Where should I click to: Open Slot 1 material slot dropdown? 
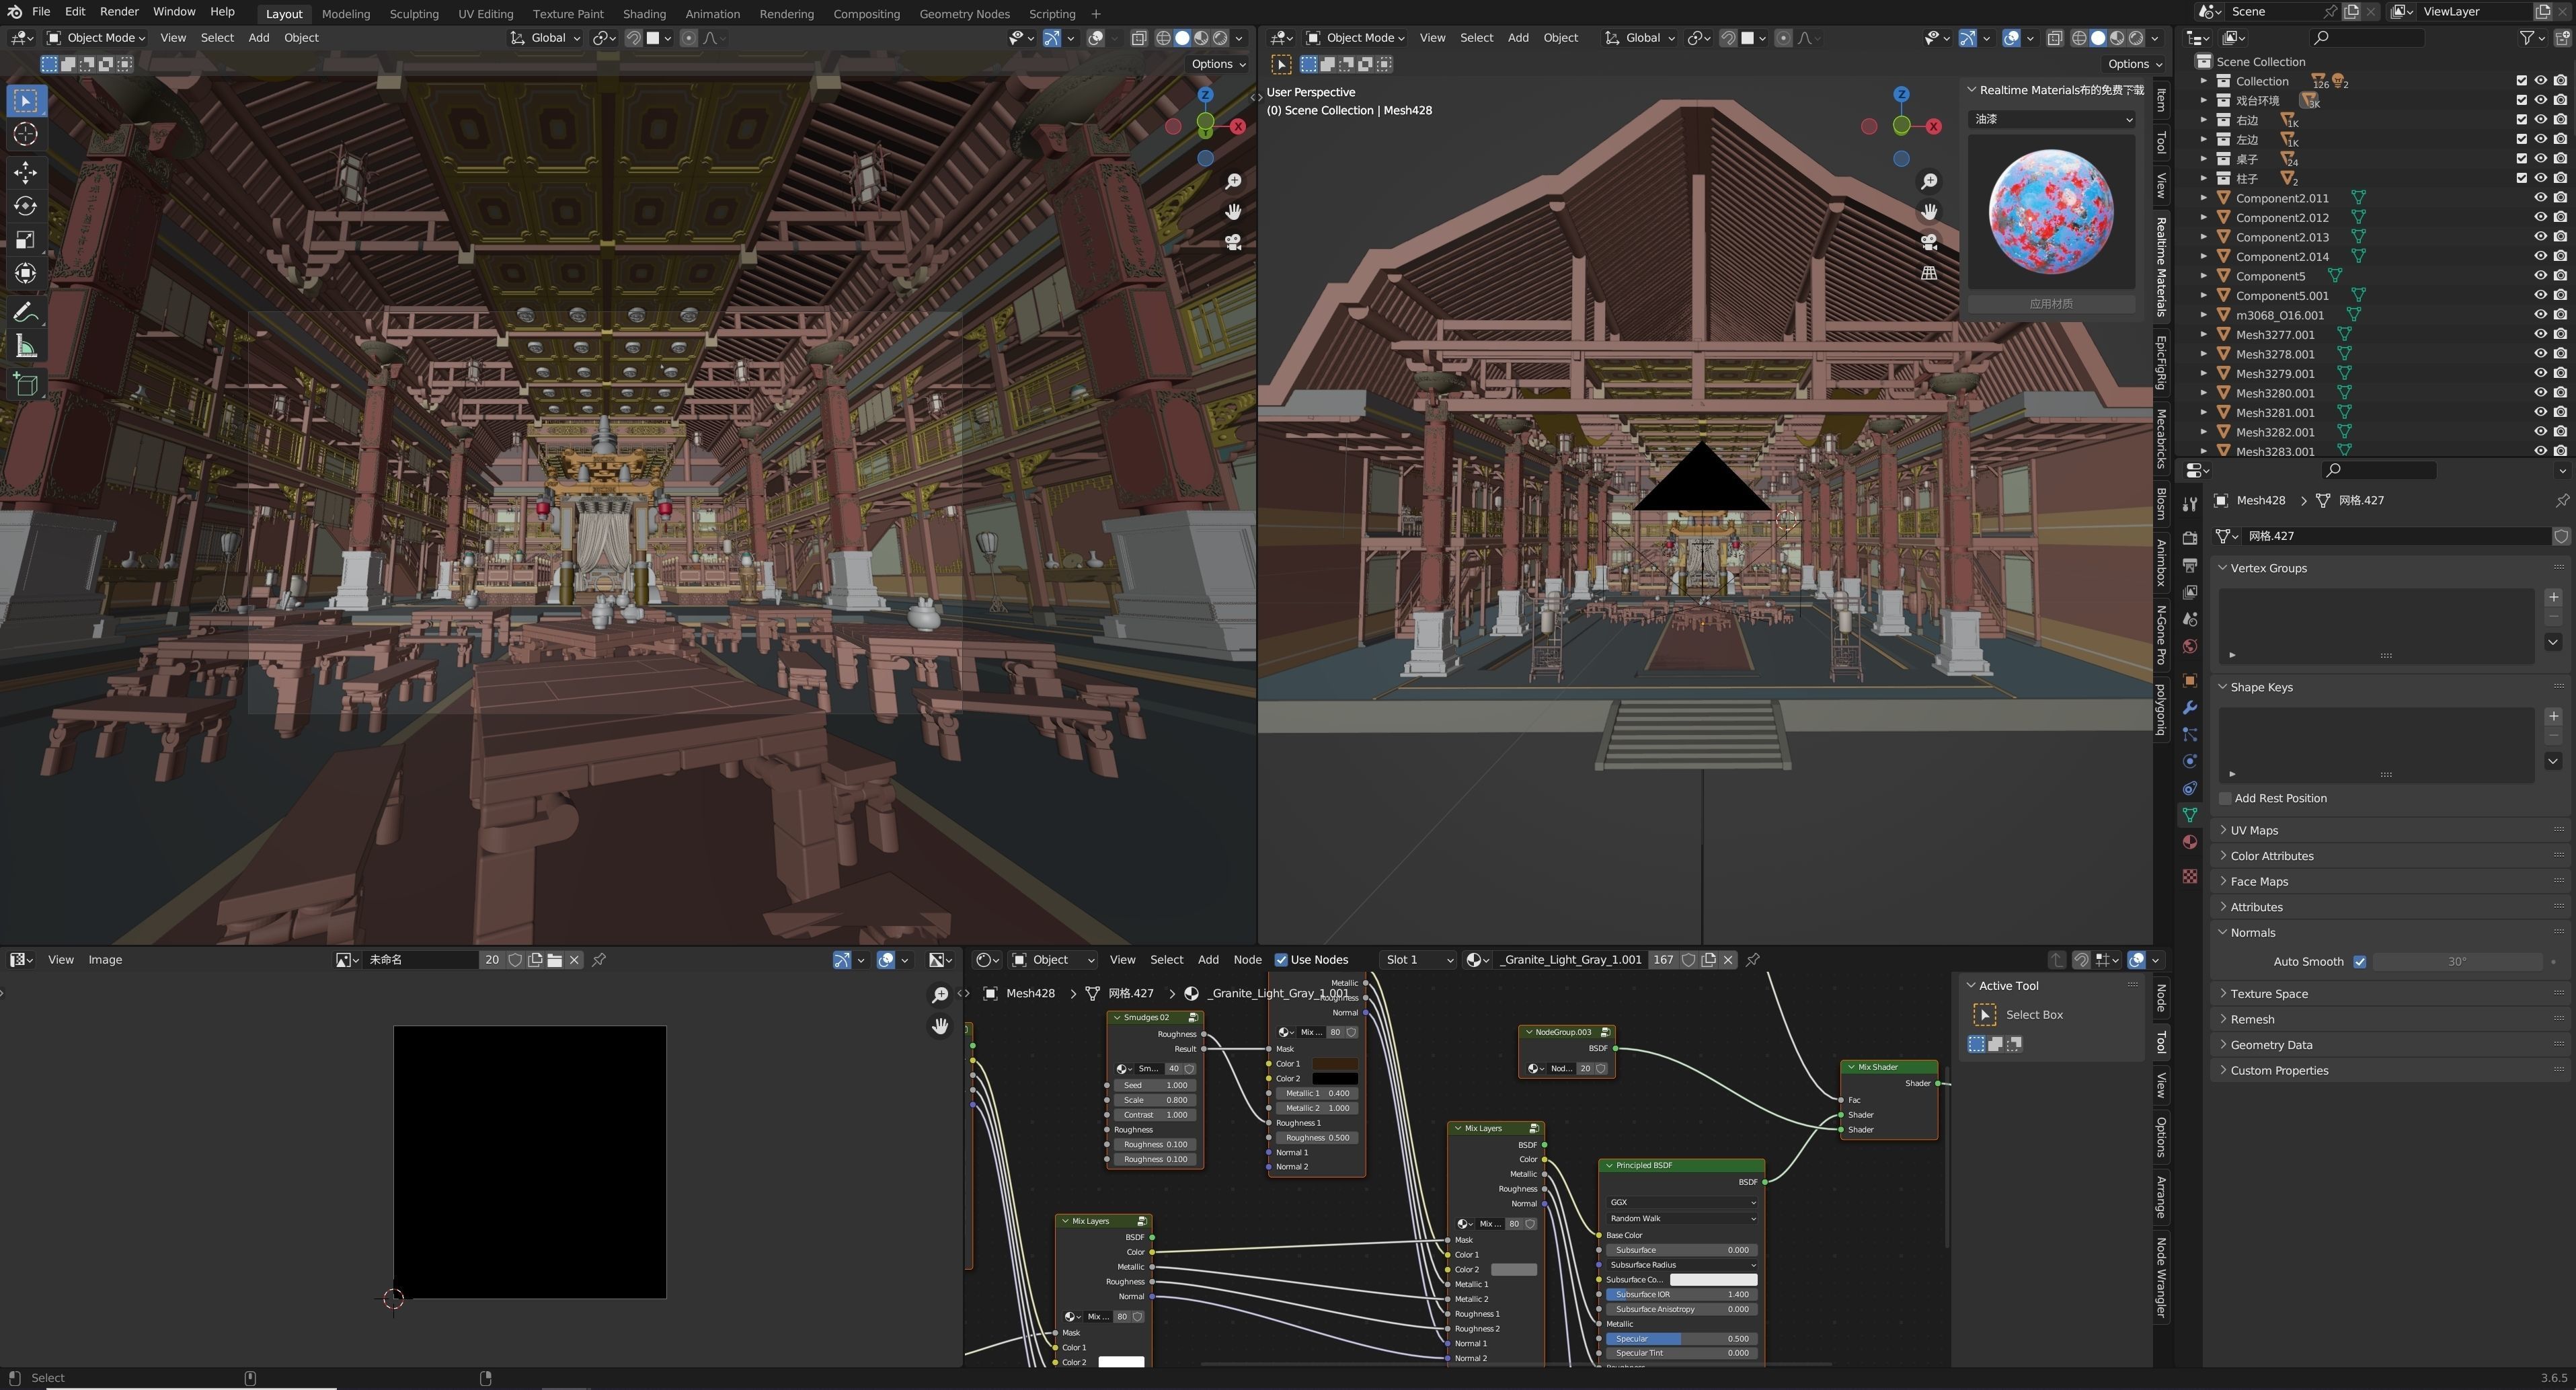point(1418,960)
